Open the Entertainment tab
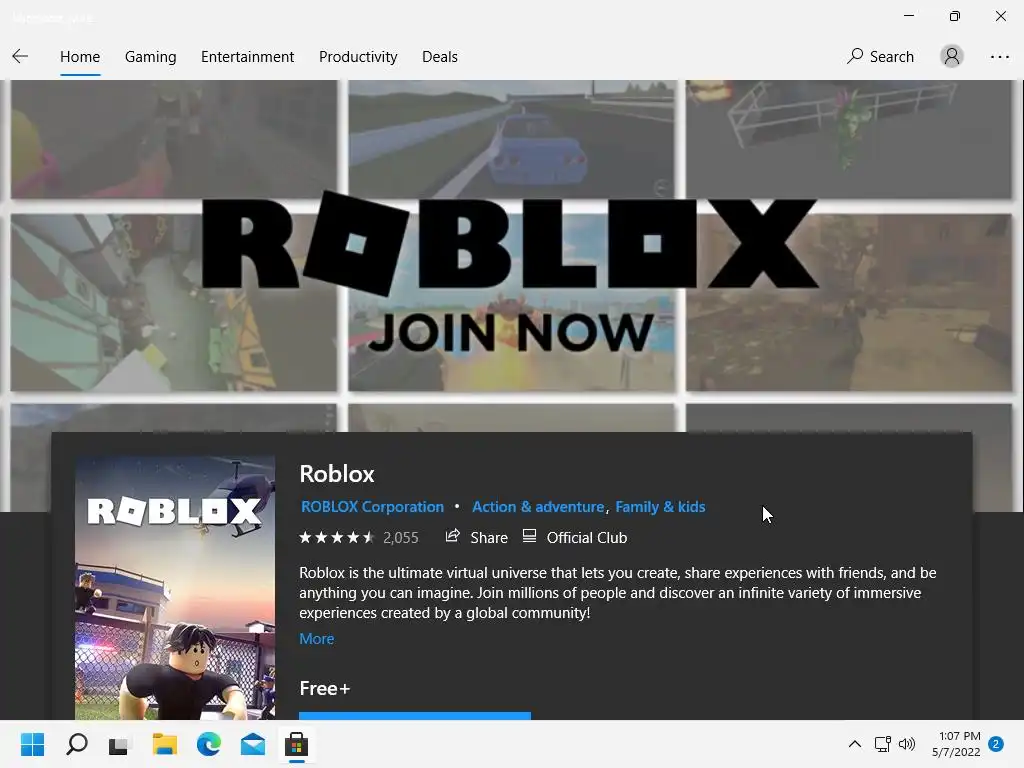Image resolution: width=1024 pixels, height=768 pixels. pos(248,57)
